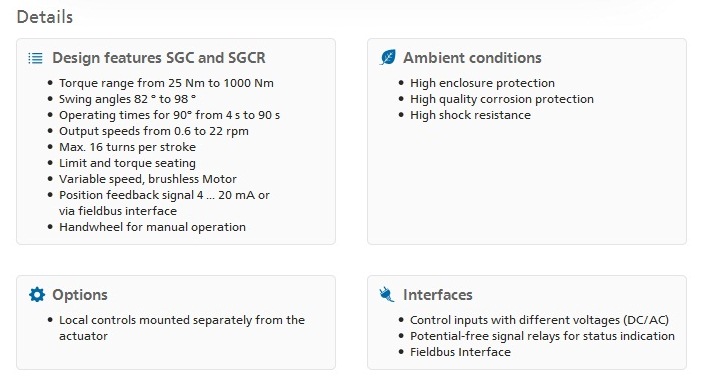
Task: Click the Max. 16 turns per stroke item
Action: pyautogui.click(x=127, y=147)
